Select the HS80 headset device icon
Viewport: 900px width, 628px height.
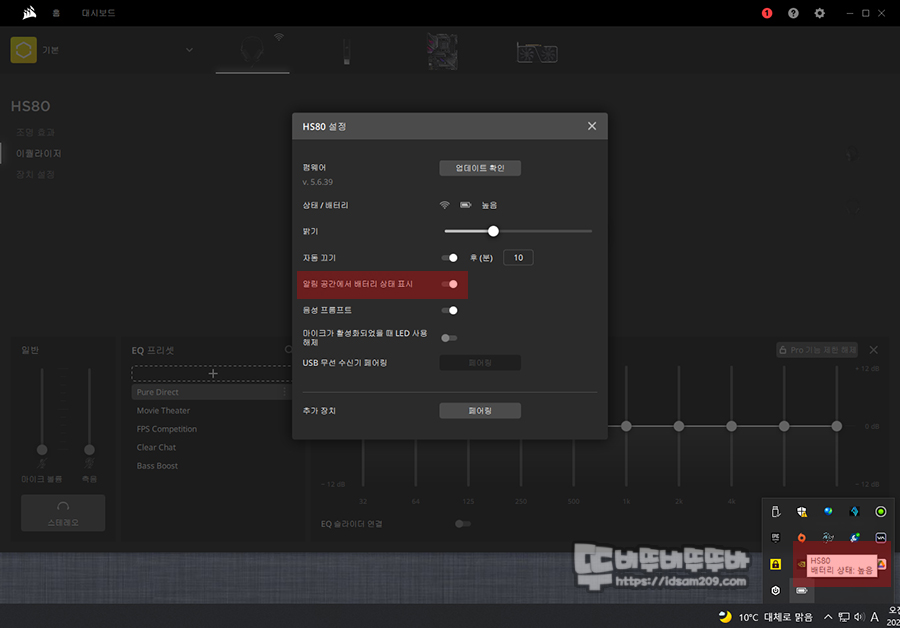coord(253,51)
